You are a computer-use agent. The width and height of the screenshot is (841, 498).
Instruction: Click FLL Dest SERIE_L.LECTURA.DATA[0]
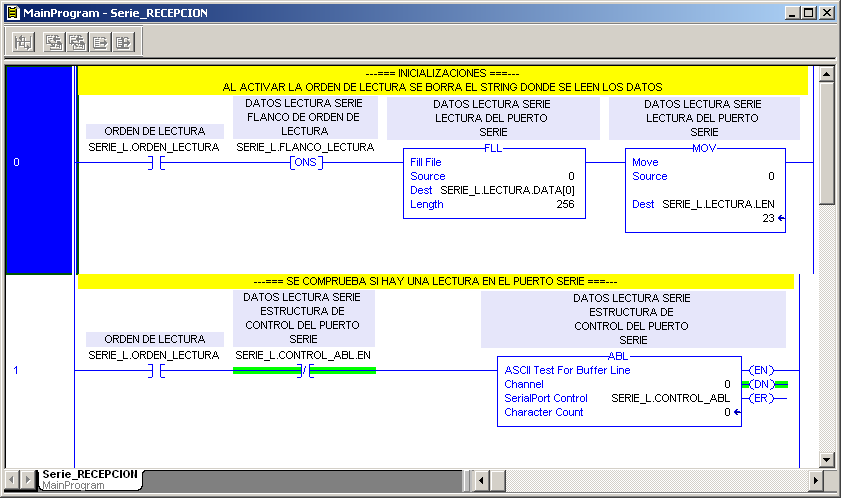pos(507,190)
